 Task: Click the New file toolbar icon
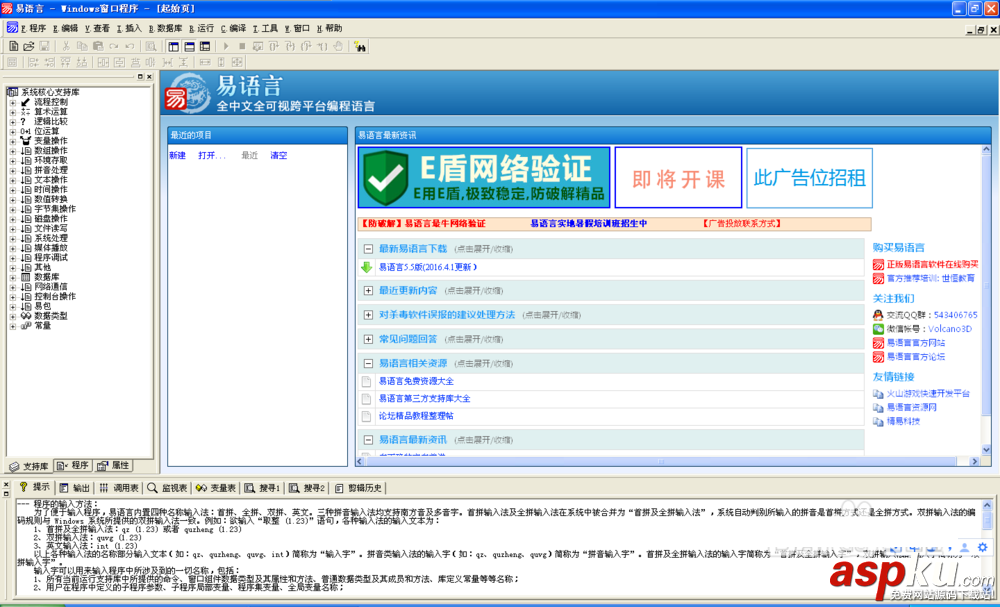pos(13,47)
